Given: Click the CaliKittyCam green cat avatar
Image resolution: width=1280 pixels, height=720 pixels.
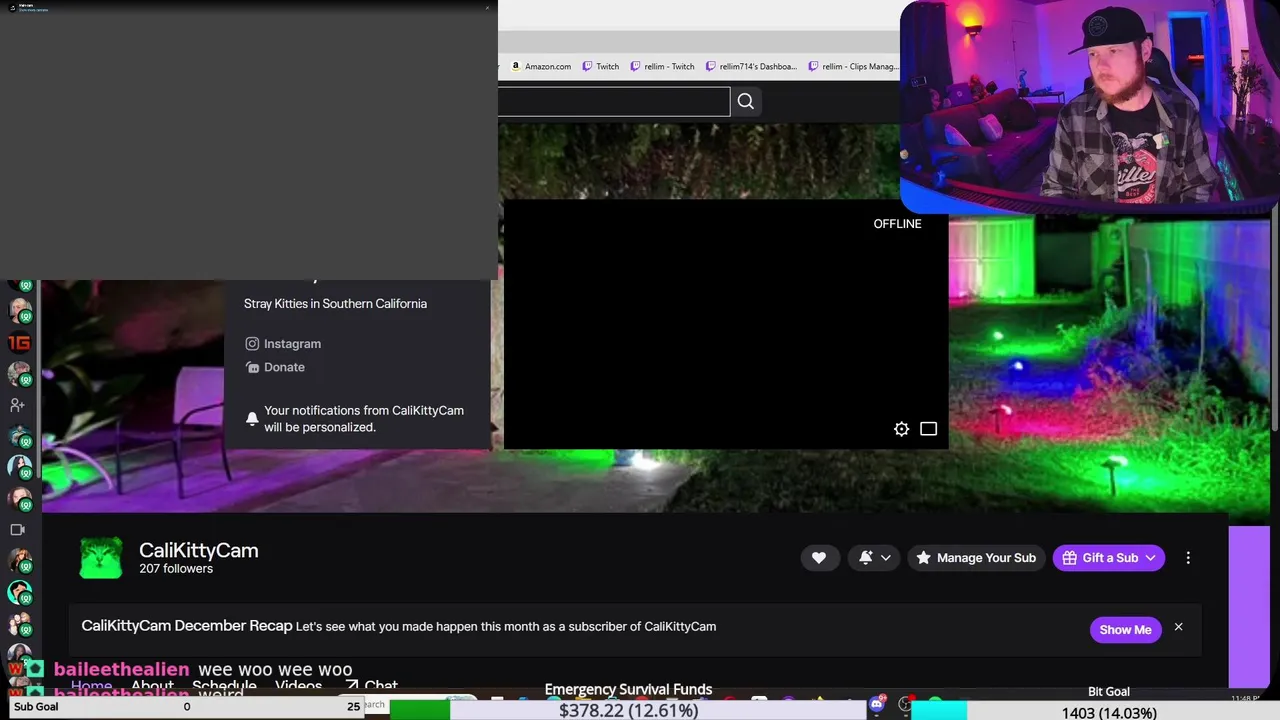Looking at the screenshot, I should point(101,558).
